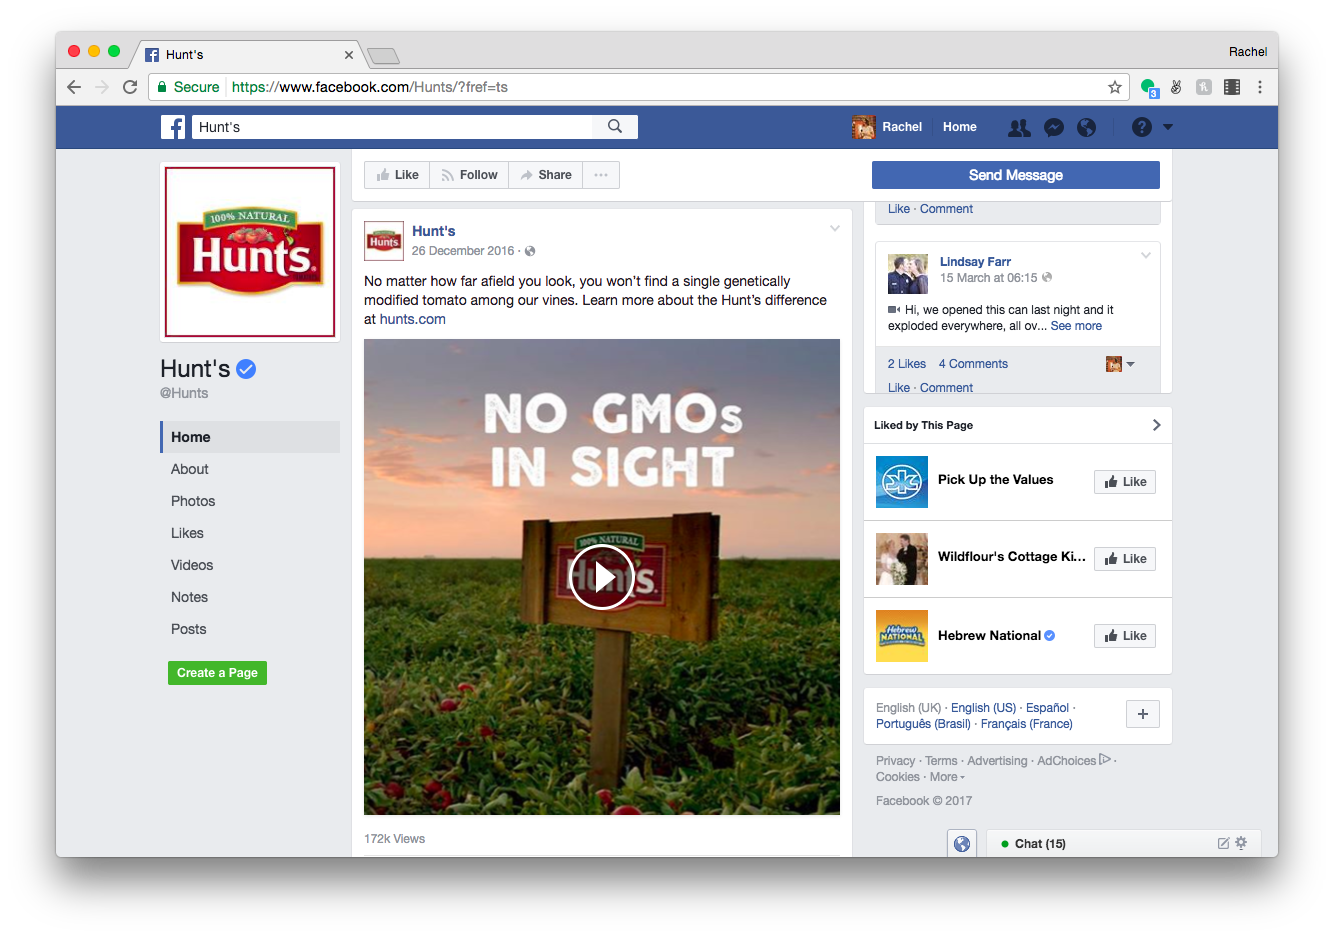The image size is (1334, 937).
Task: Follow the Hunt's page
Action: 469,175
